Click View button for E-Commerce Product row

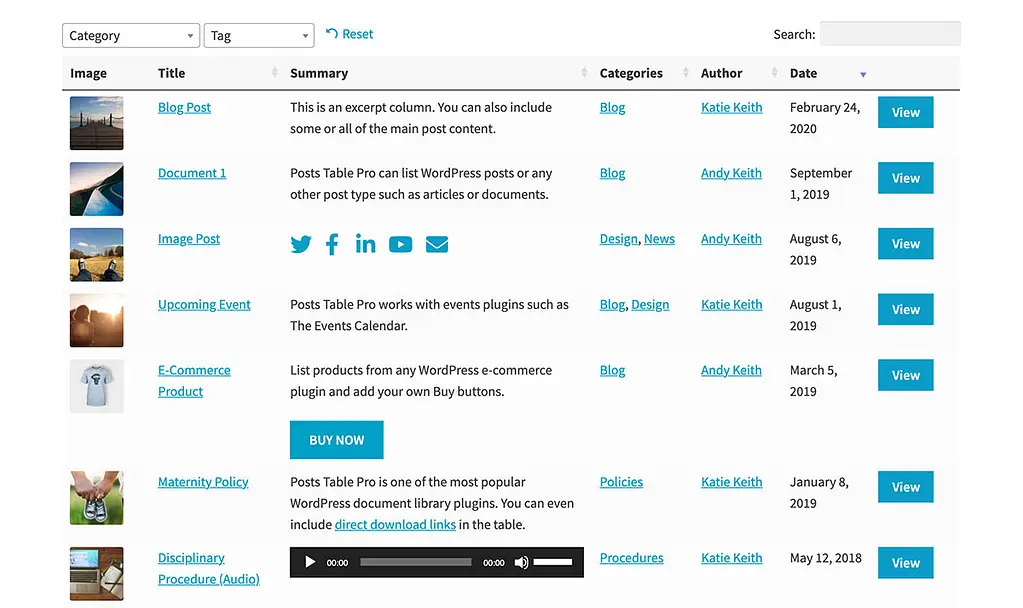point(906,375)
